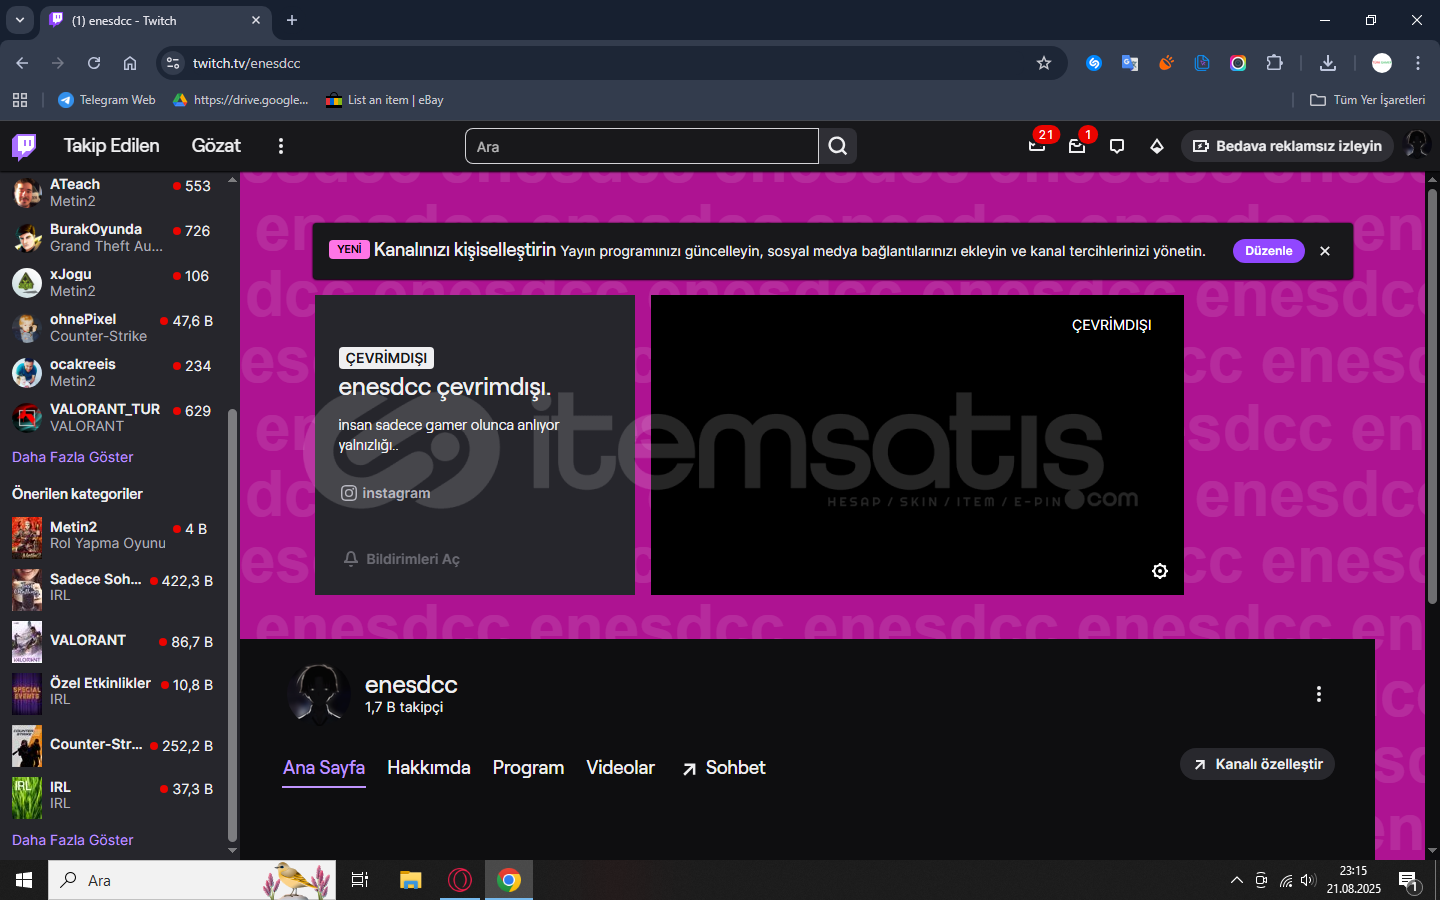Screen dimensions: 1440x900
Task: Open the Gözat browse page
Action: (216, 146)
